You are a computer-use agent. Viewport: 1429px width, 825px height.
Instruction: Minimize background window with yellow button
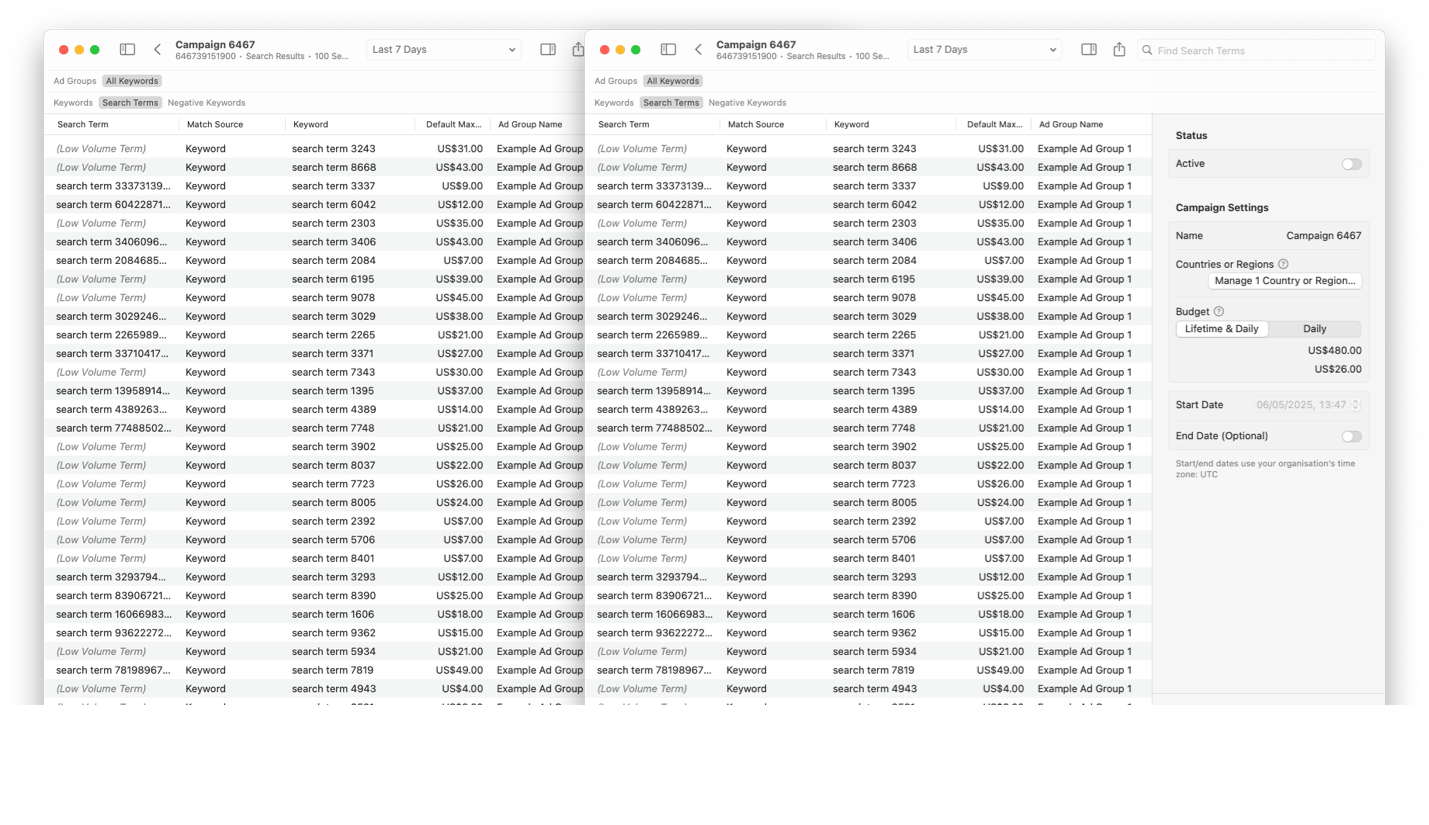pyautogui.click(x=79, y=50)
